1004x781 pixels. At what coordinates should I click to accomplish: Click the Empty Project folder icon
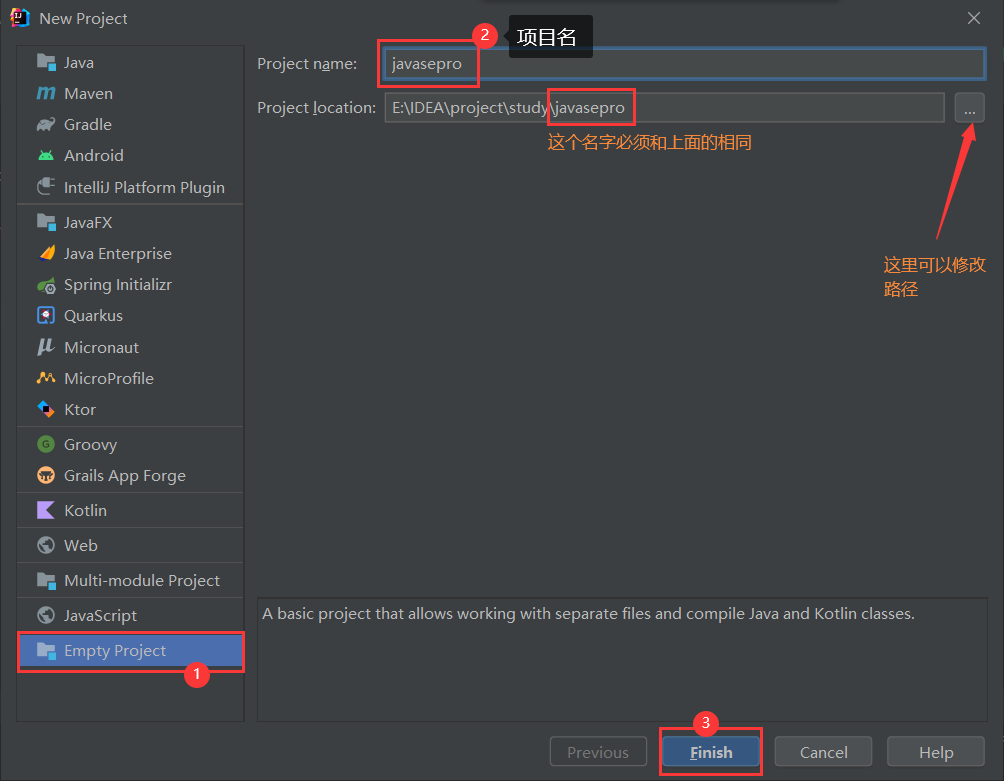click(46, 650)
